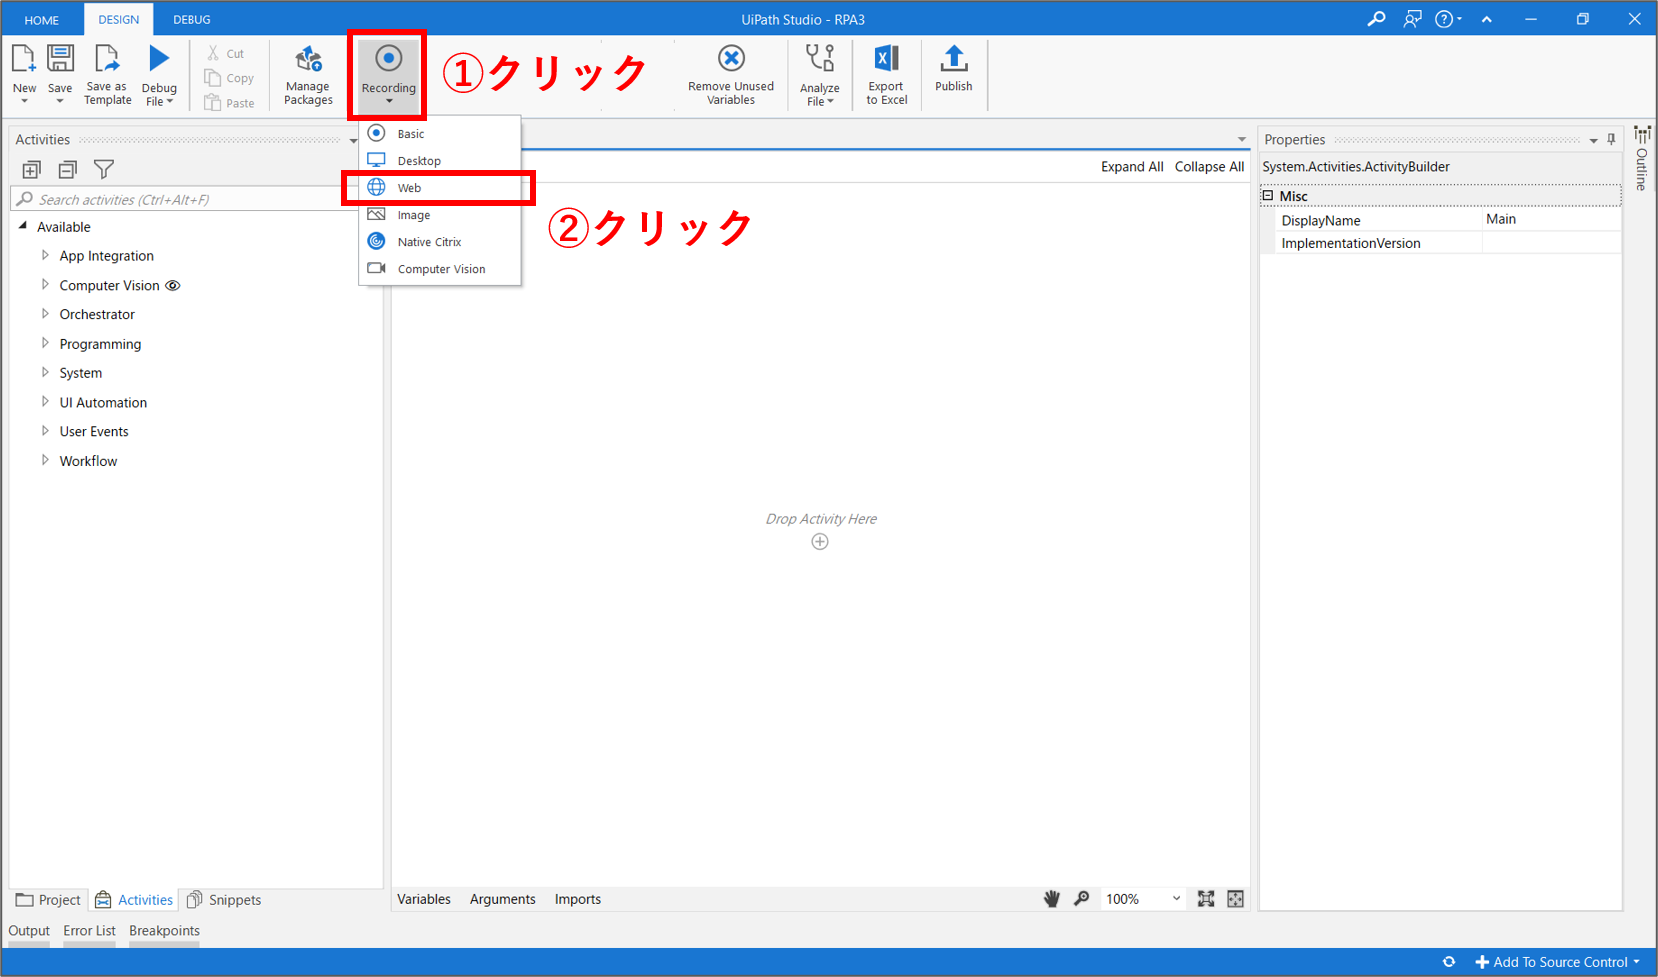This screenshot has height=977, width=1658.
Task: Click Add To Source Control button
Action: [x=1558, y=962]
